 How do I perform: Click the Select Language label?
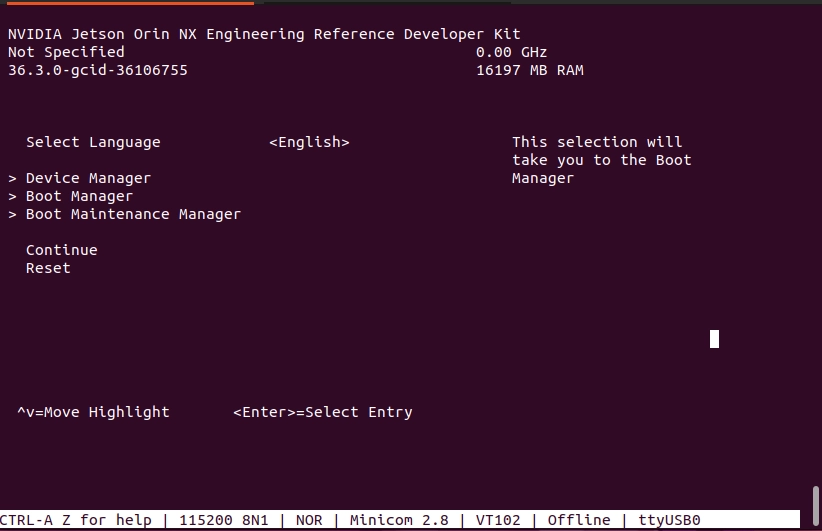click(93, 142)
